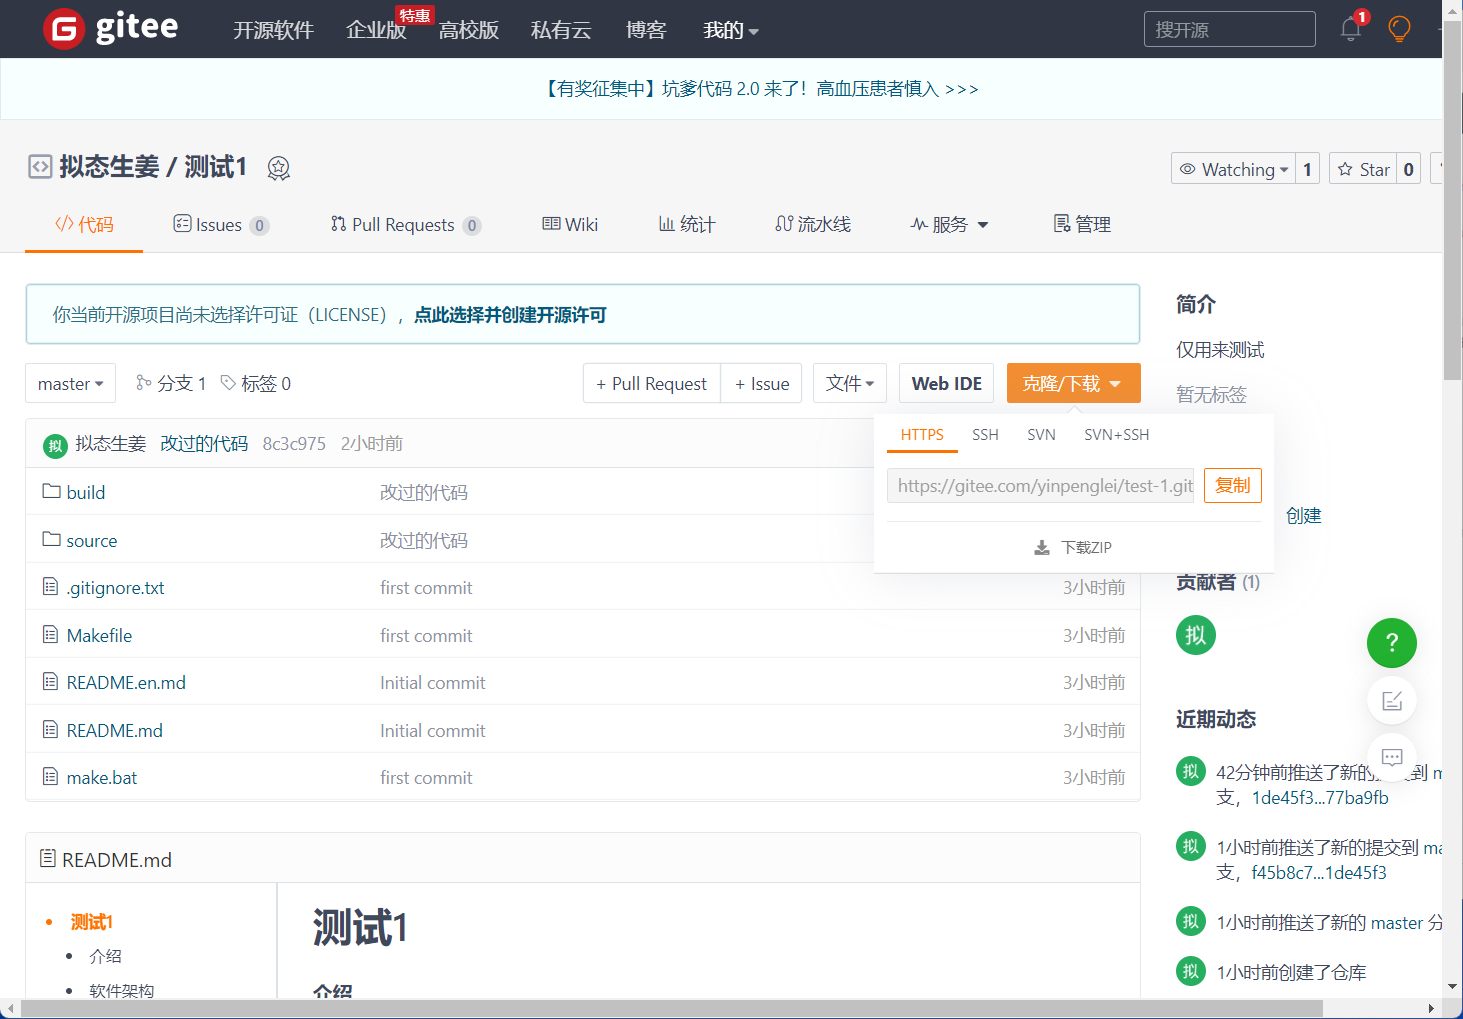Click the Gitee logo
Screen dimensions: 1463x1019
pyautogui.click(x=111, y=29)
